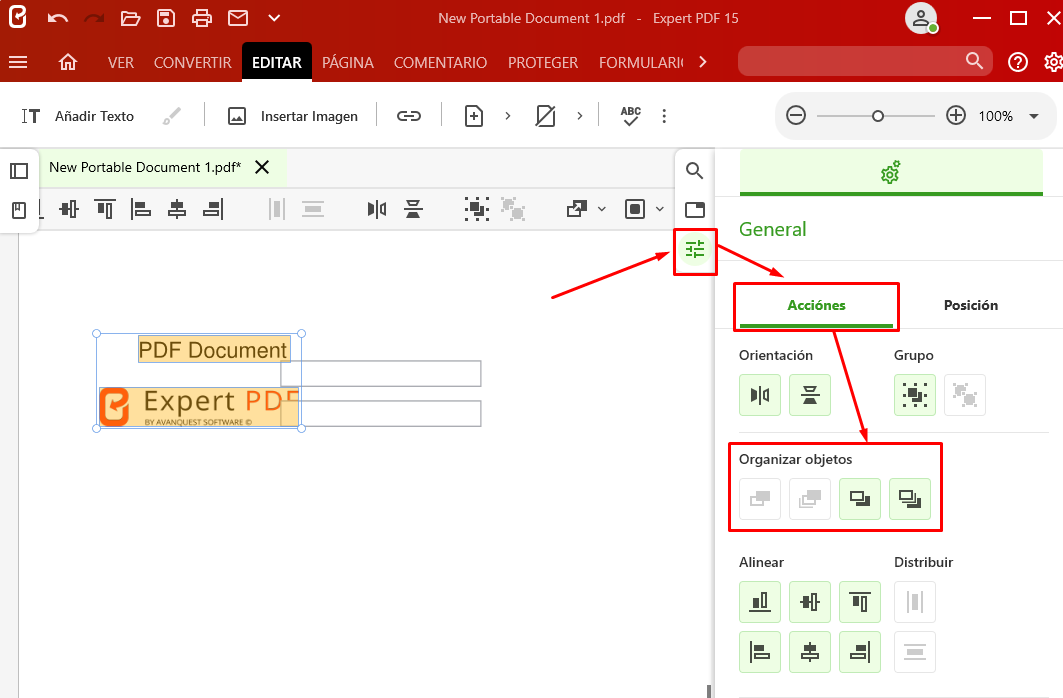
Task: Align right in panel Alinear section
Action: [x=860, y=652]
